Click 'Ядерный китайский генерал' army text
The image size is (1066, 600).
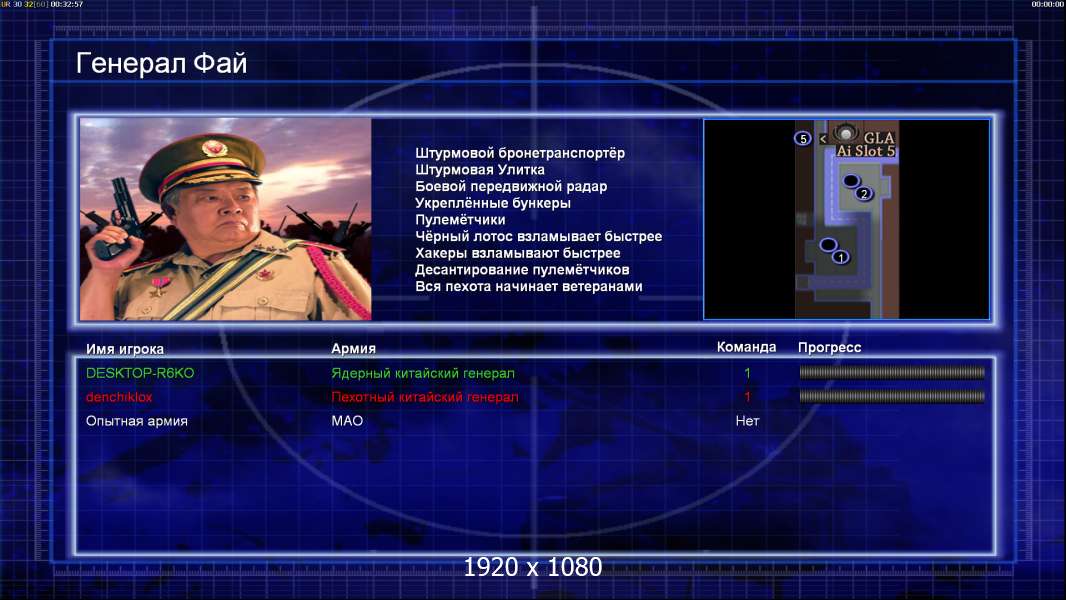(x=423, y=373)
